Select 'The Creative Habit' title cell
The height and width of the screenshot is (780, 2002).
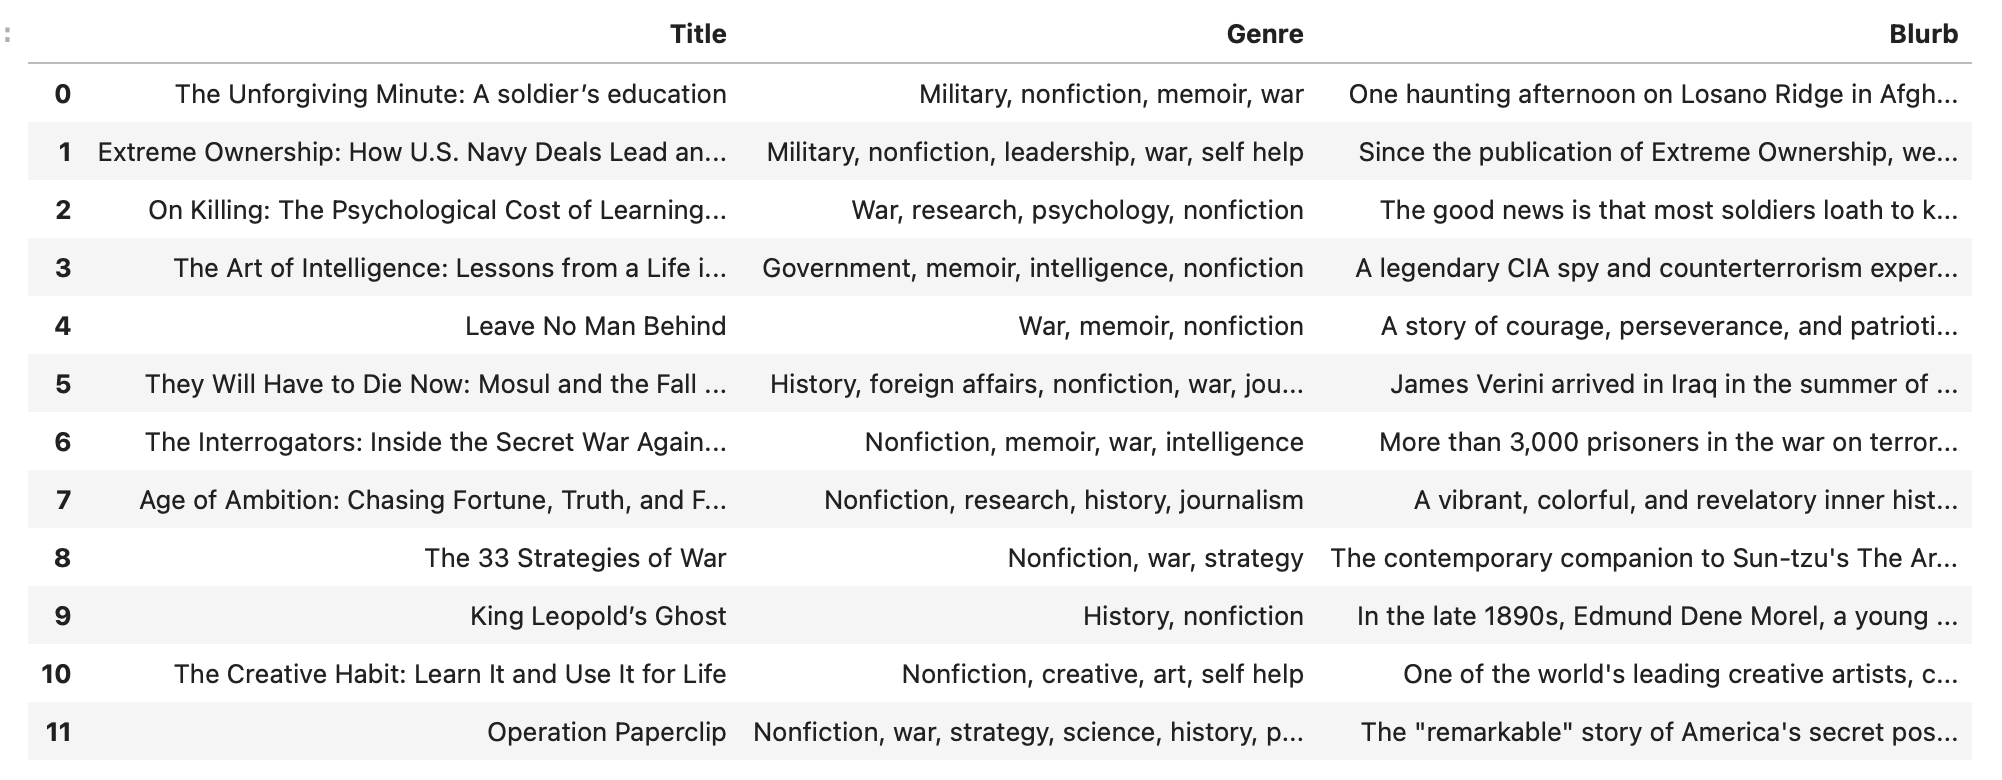pos(449,674)
